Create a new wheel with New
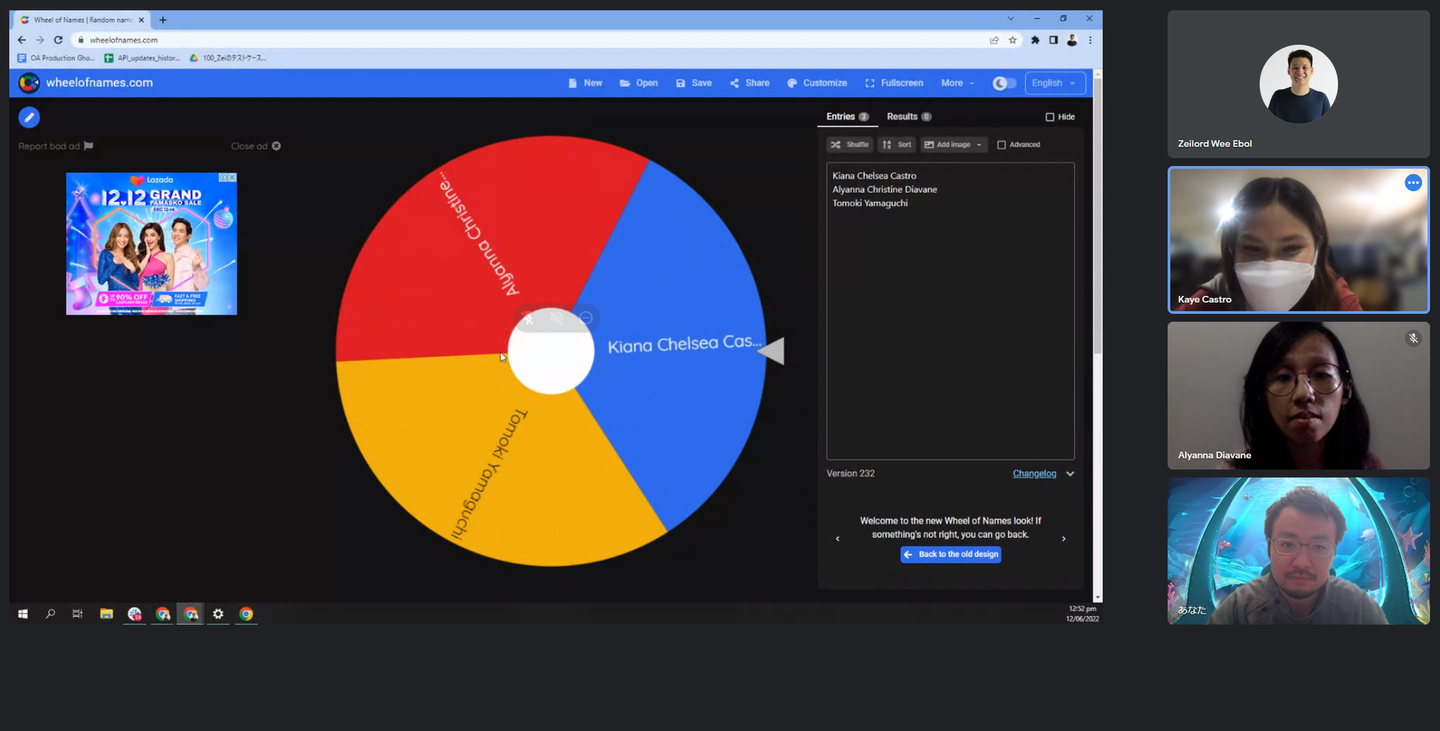The image size is (1440, 731). (x=585, y=83)
